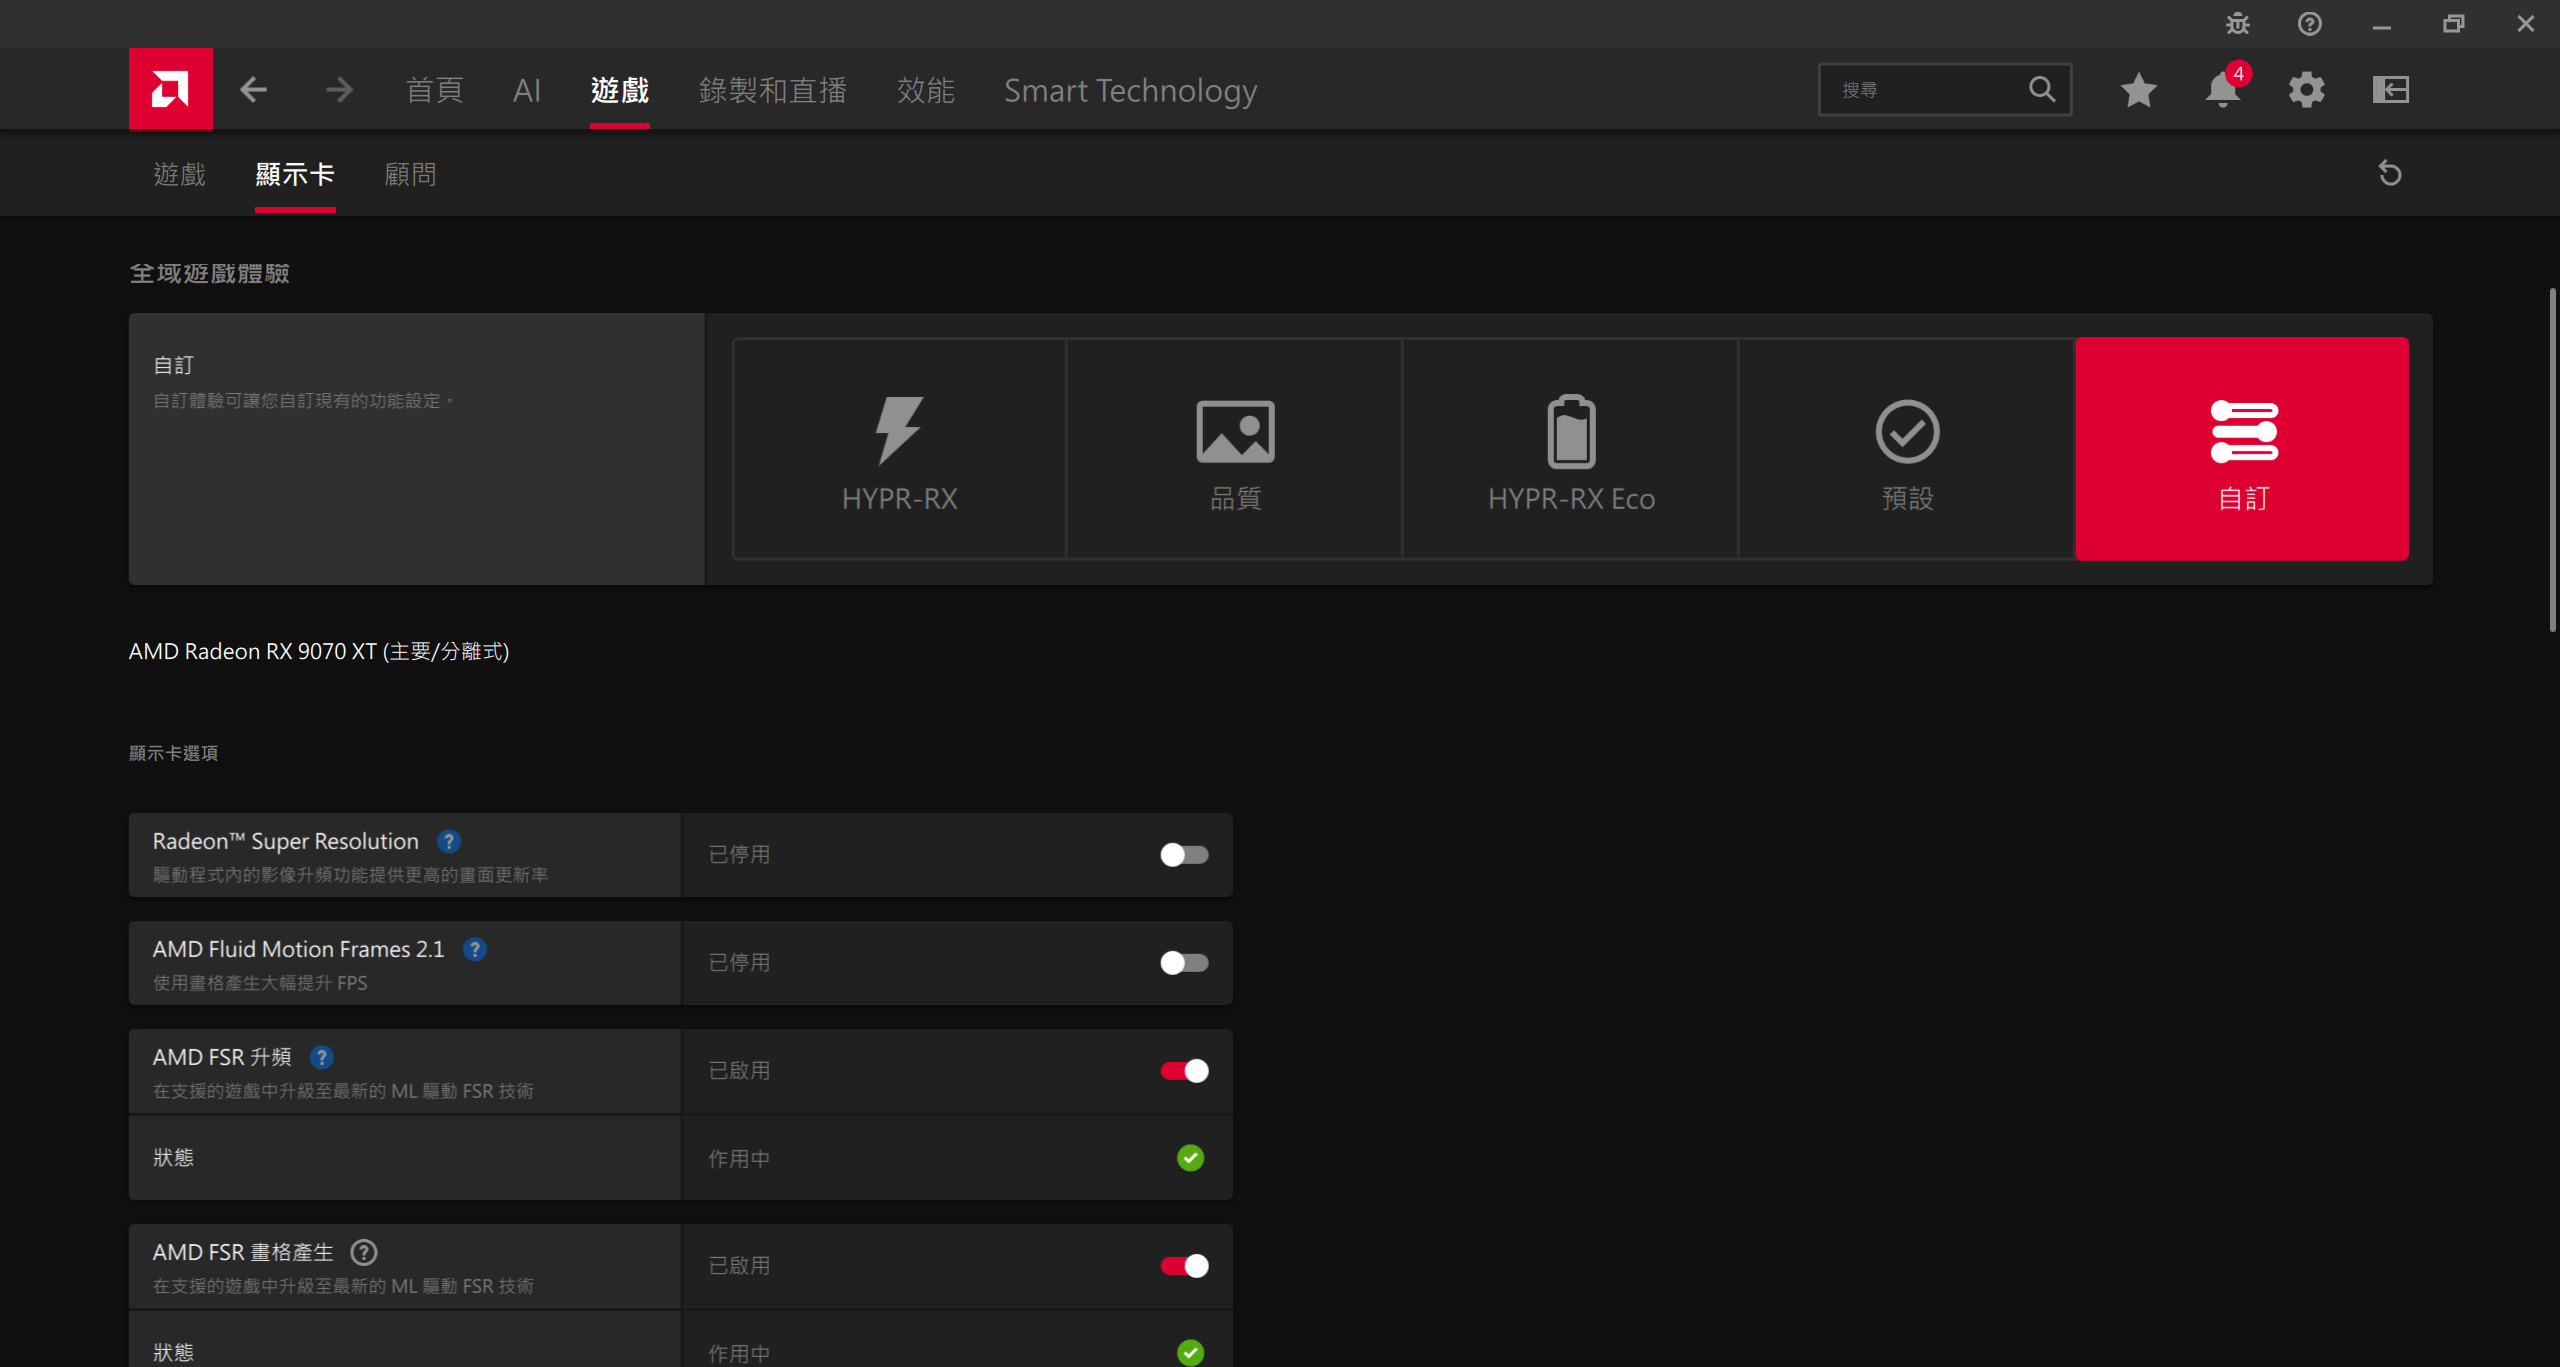
Task: Click the sidebar panel toggle icon
Action: point(2390,90)
